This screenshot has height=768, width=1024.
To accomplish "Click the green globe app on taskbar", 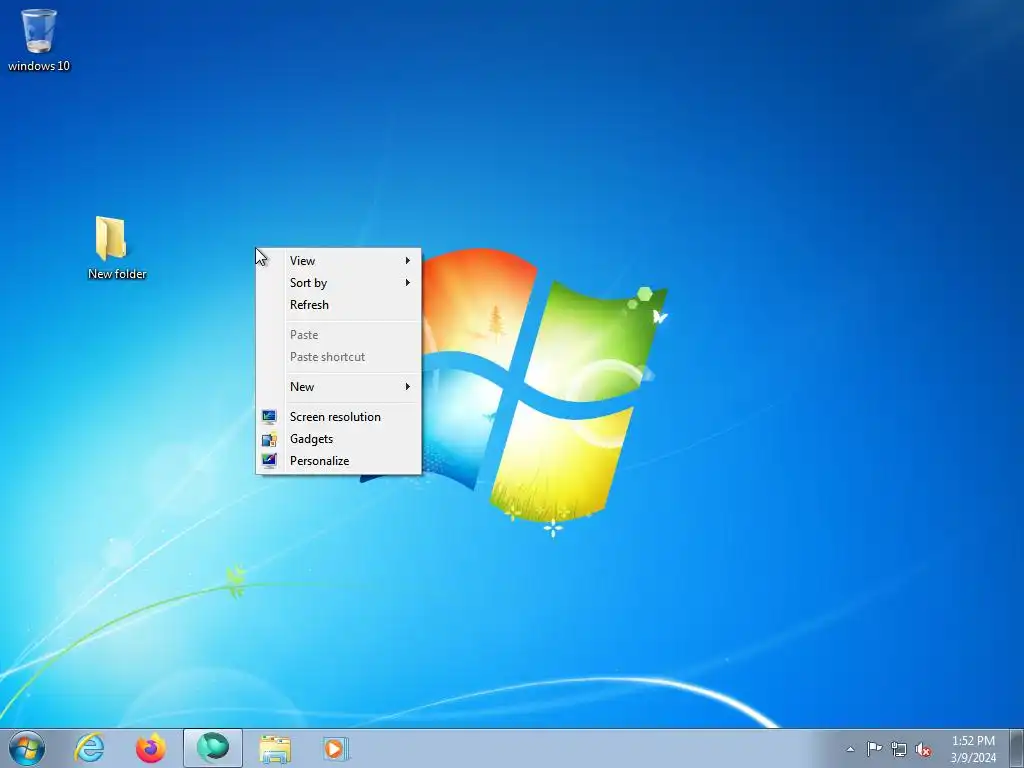I will pyautogui.click(x=213, y=748).
